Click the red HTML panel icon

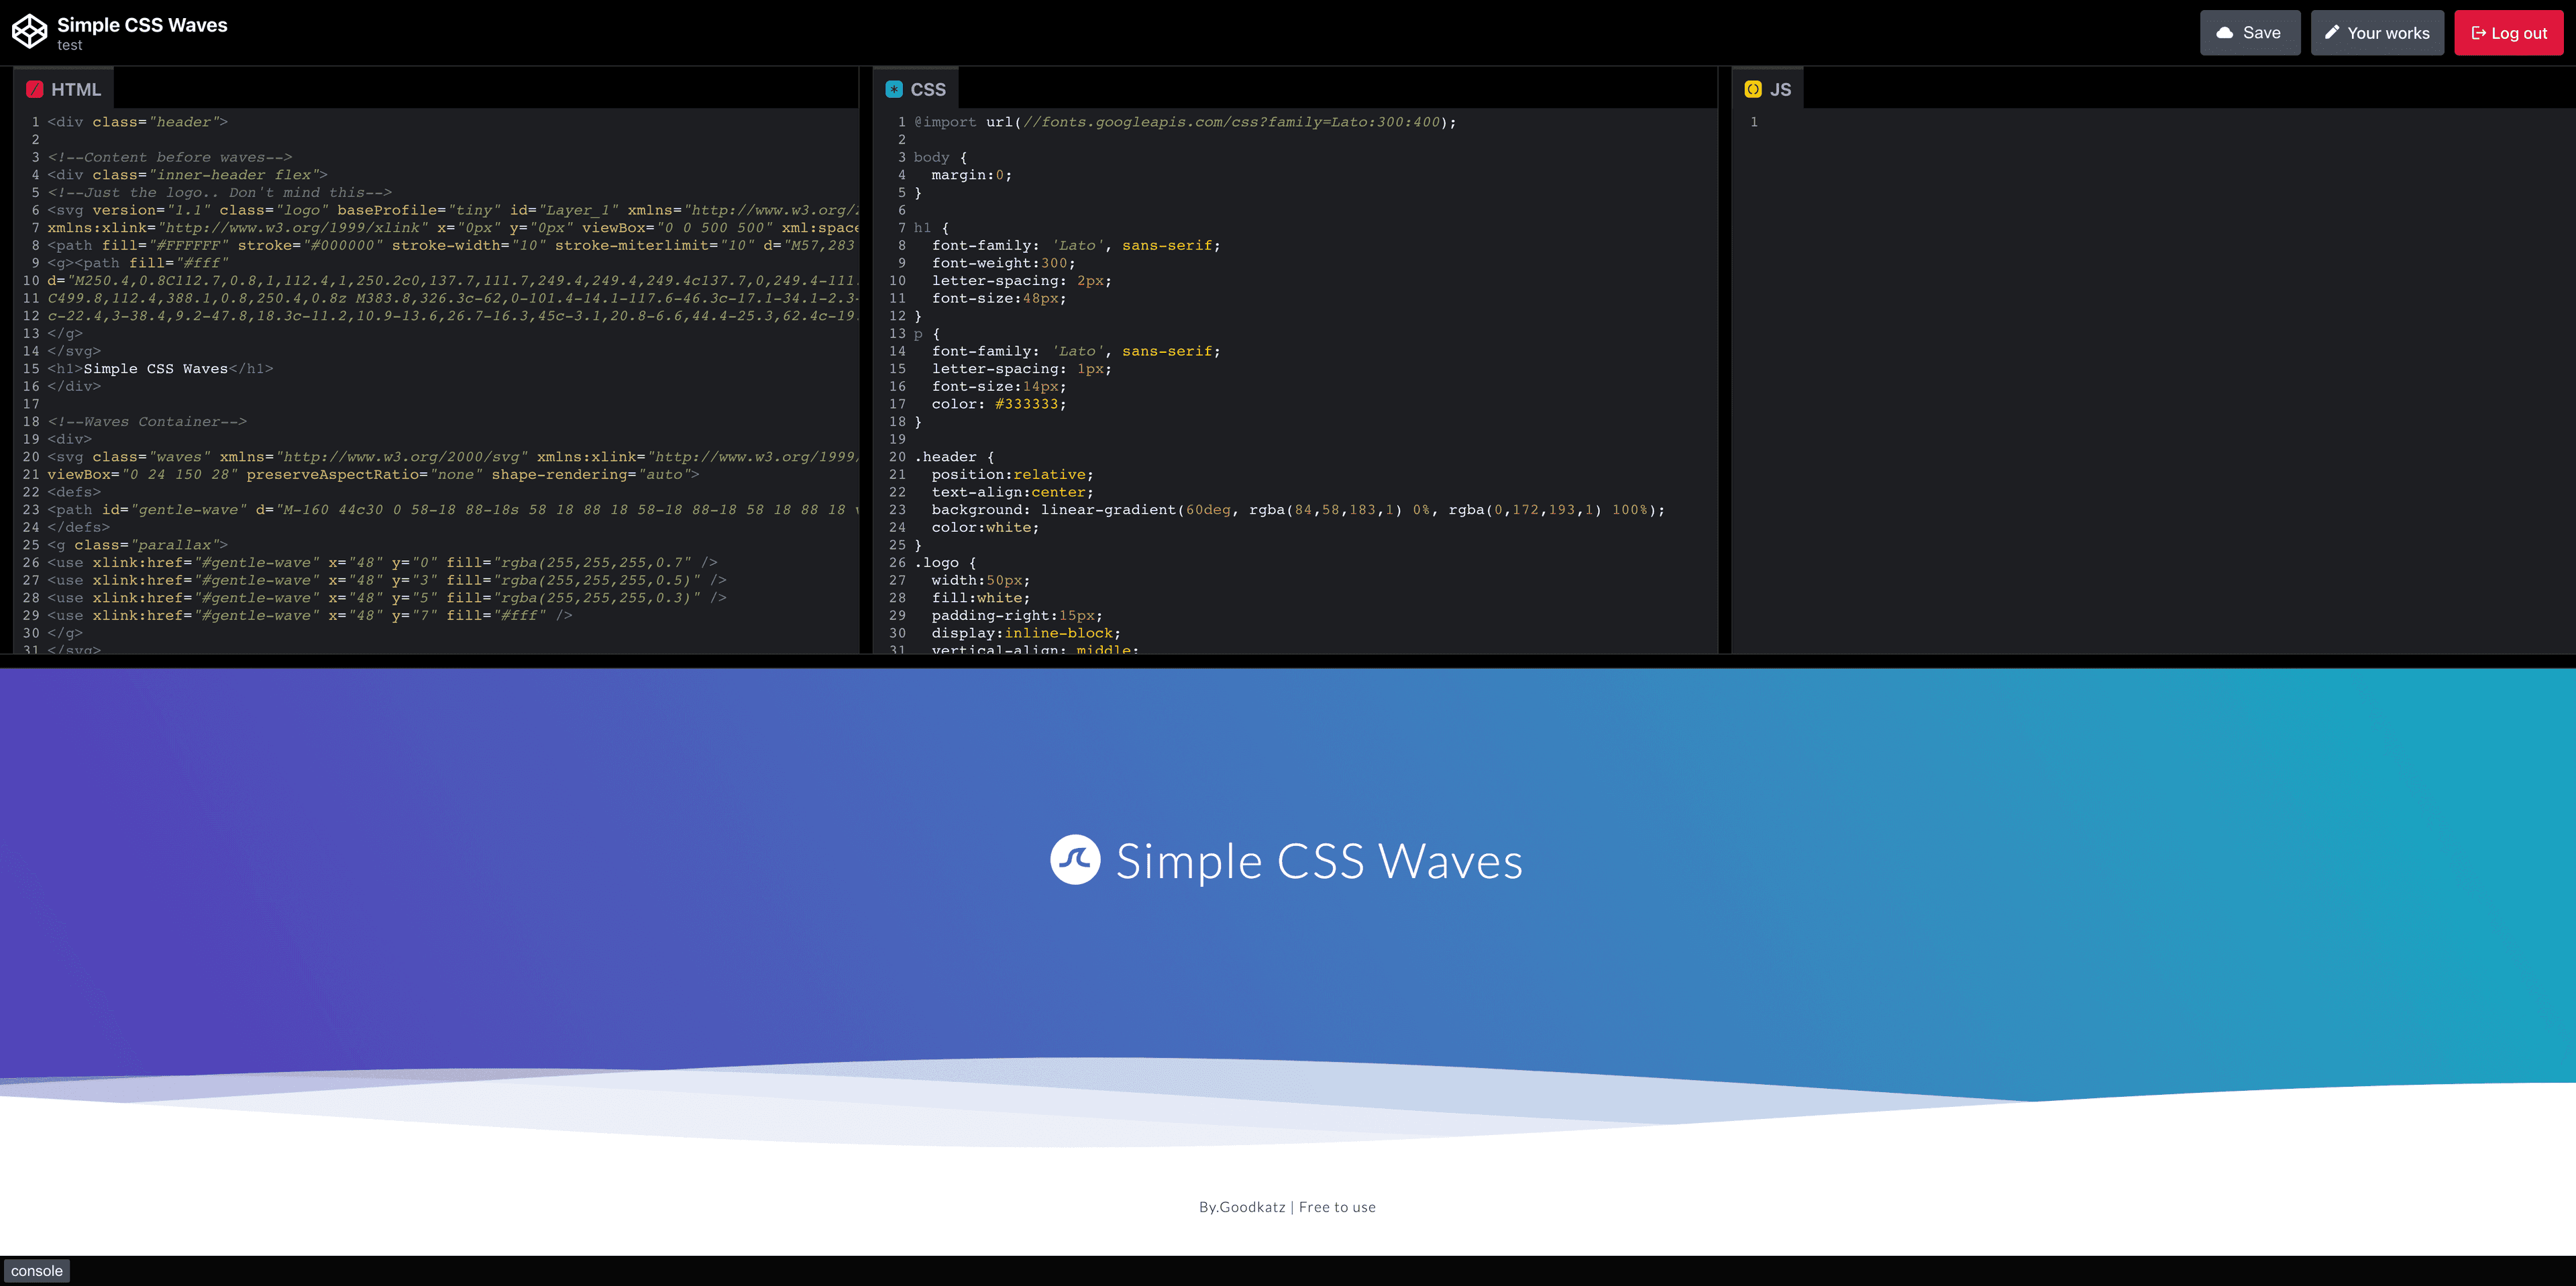pyautogui.click(x=36, y=89)
